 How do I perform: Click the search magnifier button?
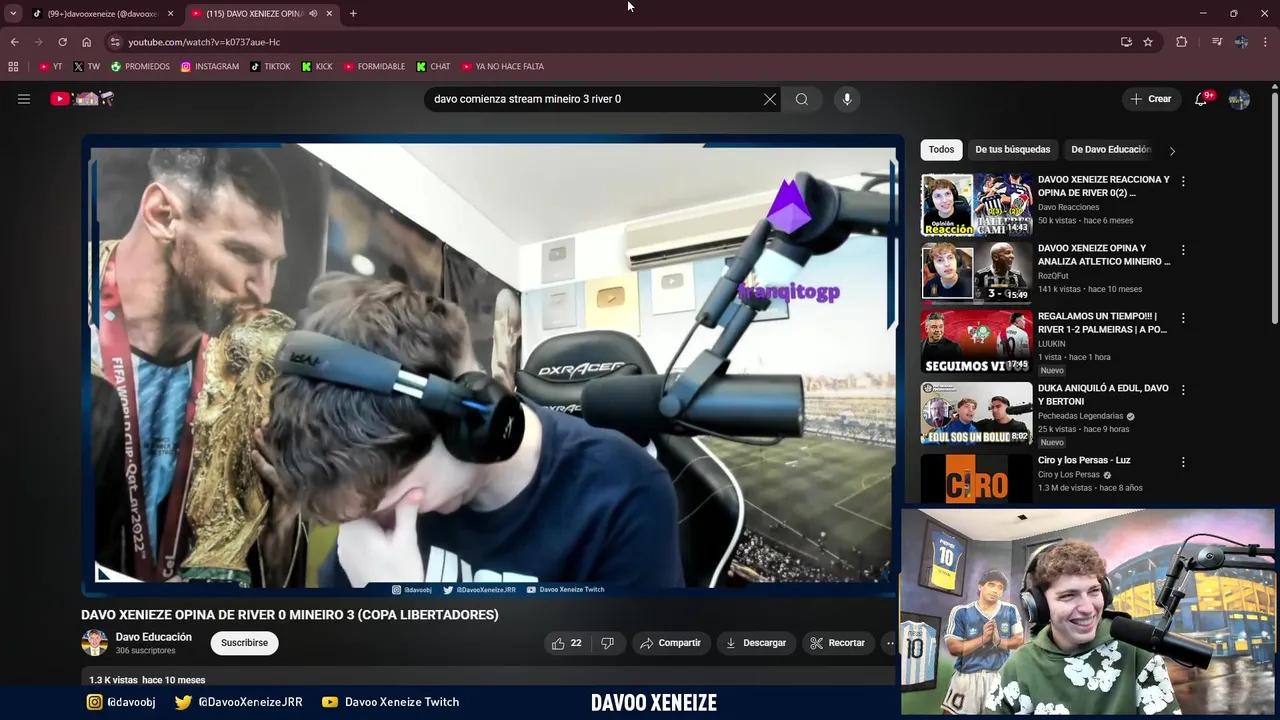(802, 99)
